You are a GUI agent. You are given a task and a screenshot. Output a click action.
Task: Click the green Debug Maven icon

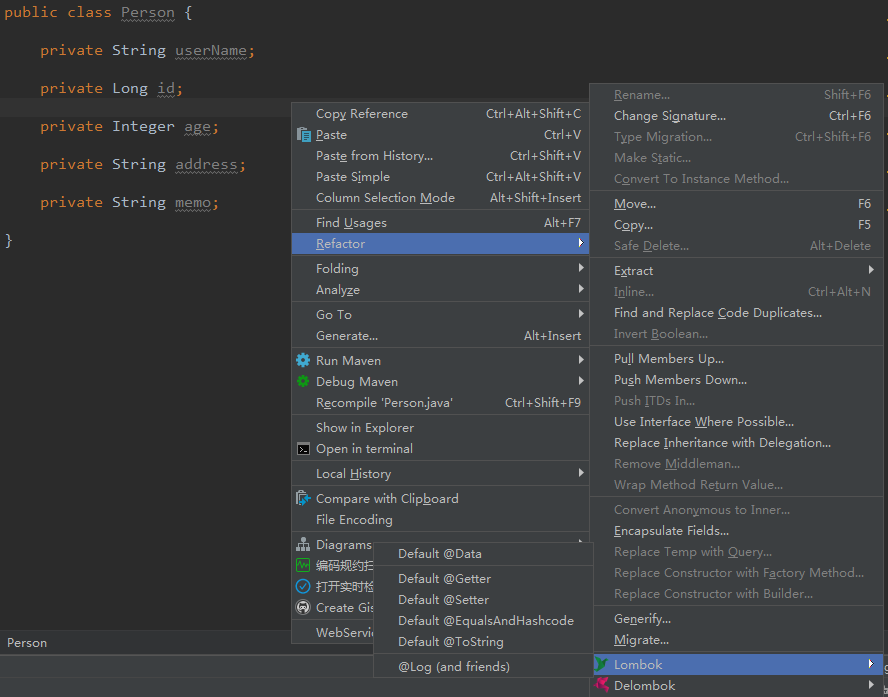click(303, 382)
